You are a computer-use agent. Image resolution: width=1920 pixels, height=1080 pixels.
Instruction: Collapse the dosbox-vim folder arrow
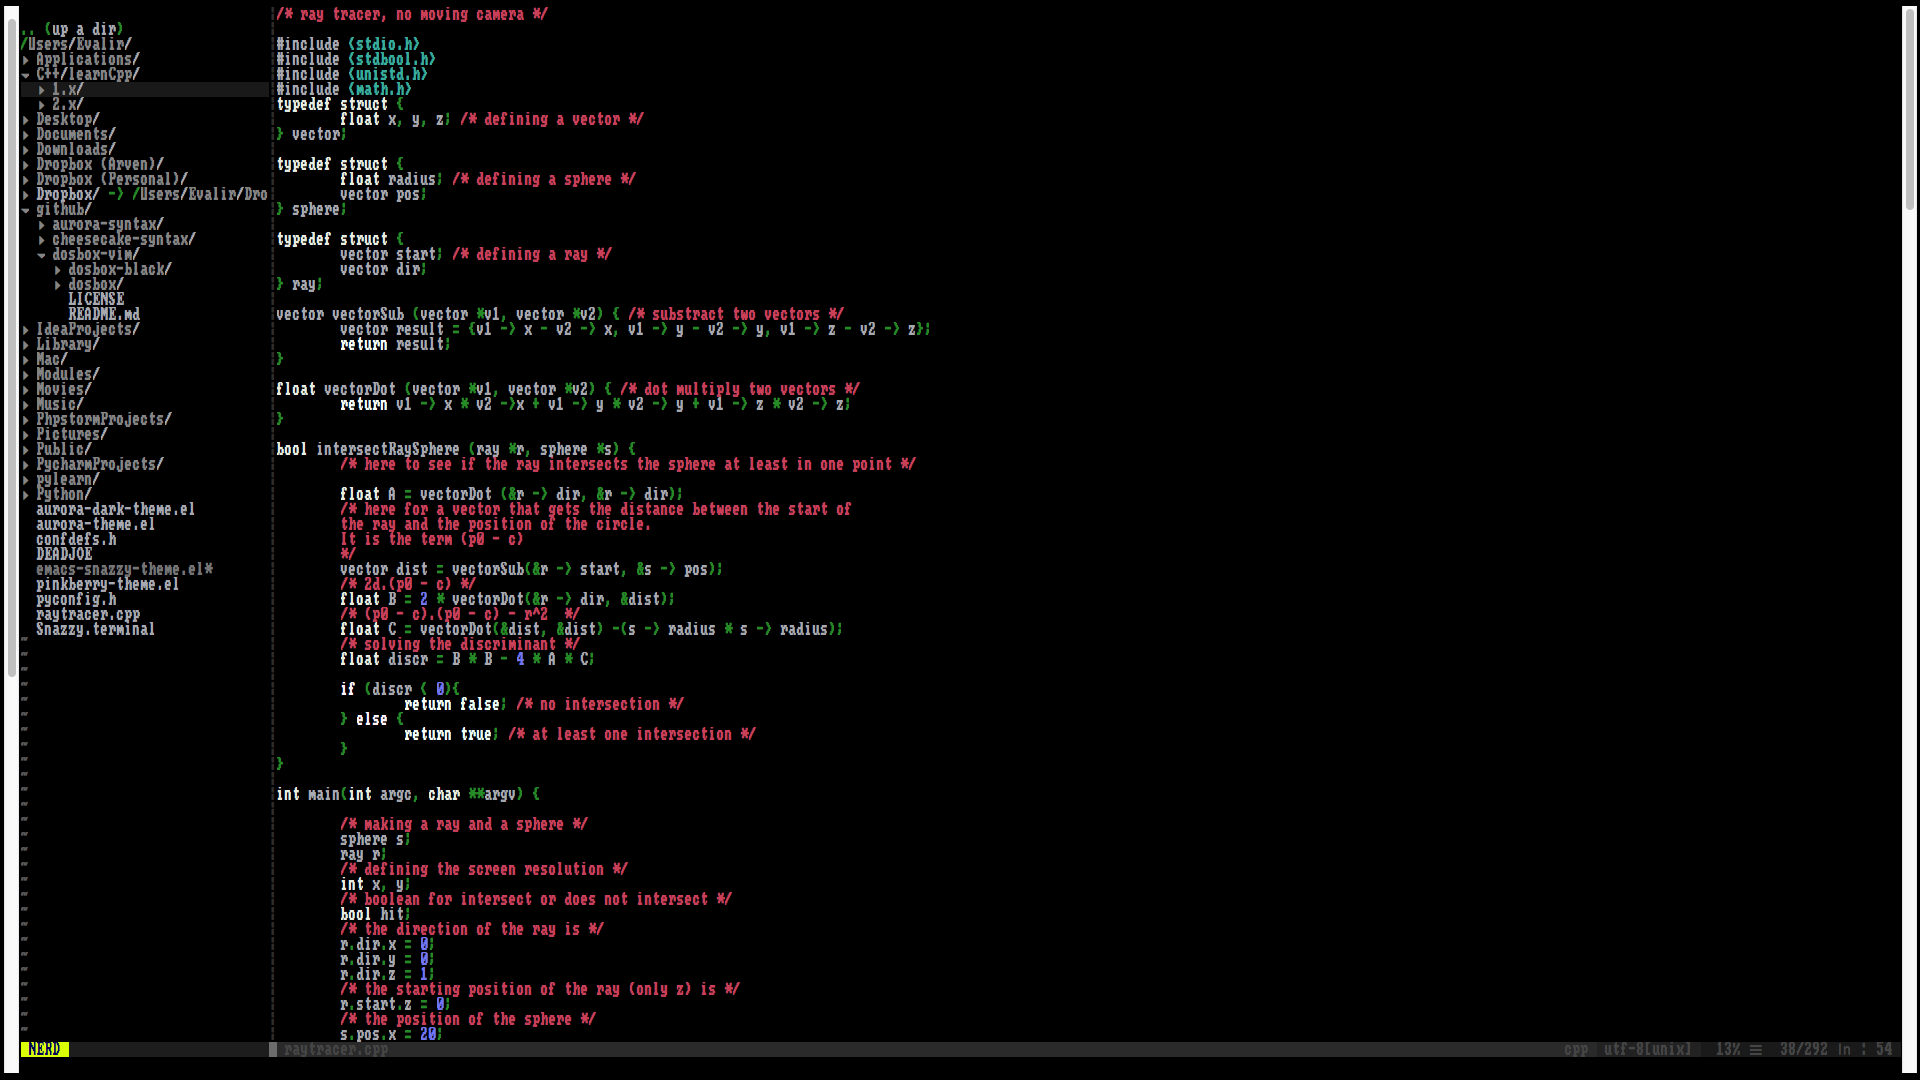(x=42, y=255)
